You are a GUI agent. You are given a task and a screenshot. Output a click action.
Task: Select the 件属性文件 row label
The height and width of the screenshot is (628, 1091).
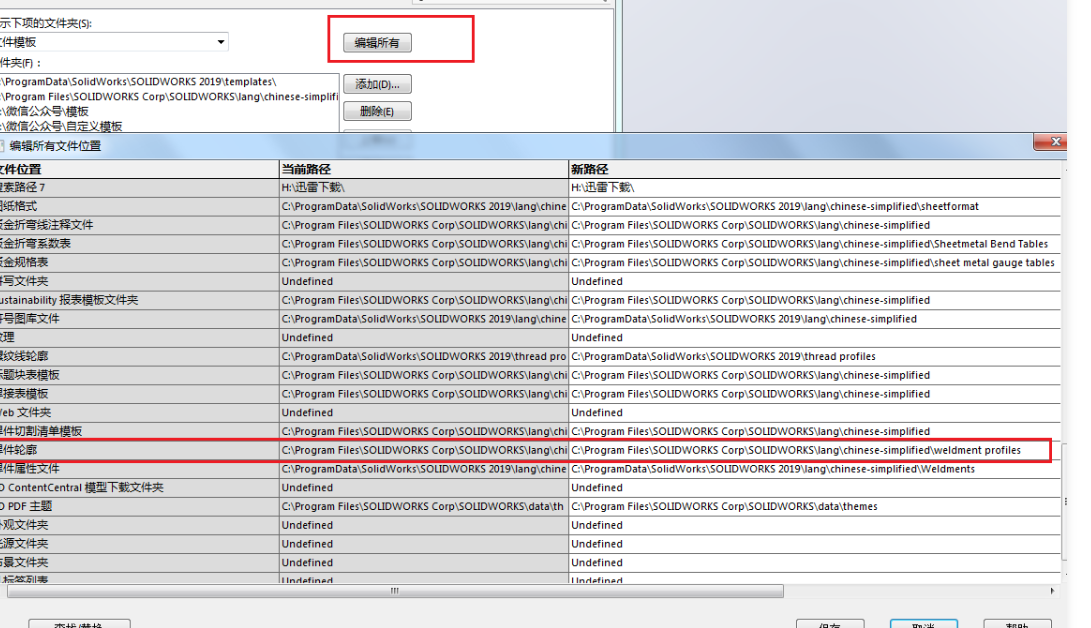(139, 469)
